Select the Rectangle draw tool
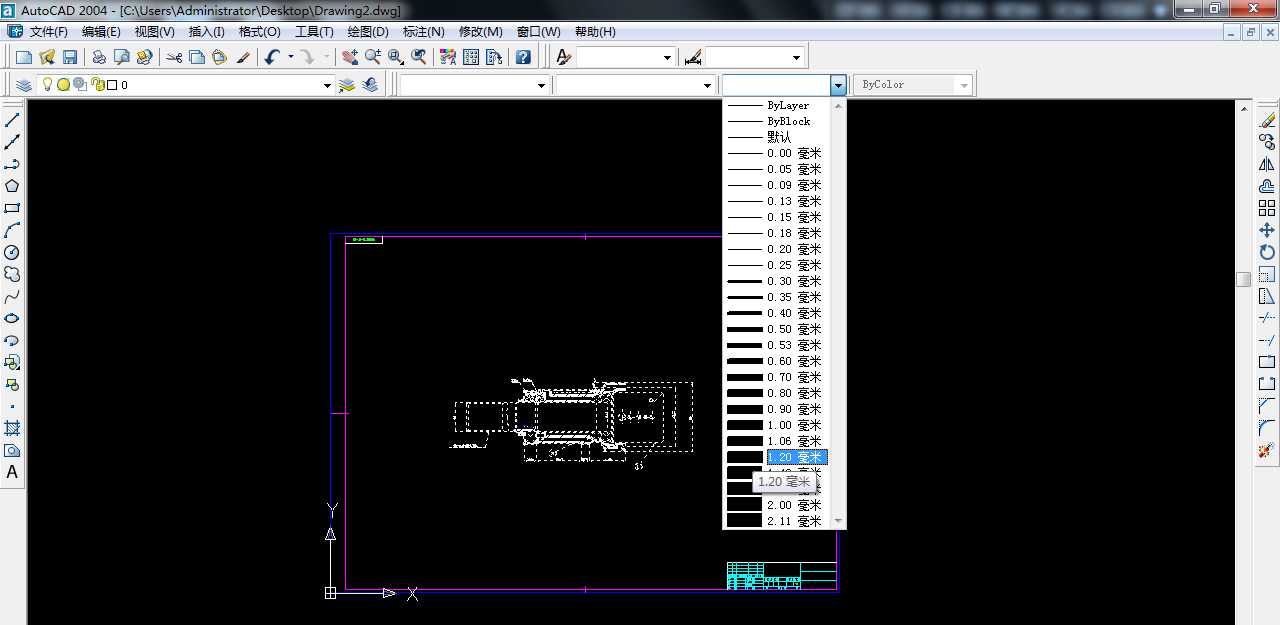The height and width of the screenshot is (625, 1280). [12, 208]
